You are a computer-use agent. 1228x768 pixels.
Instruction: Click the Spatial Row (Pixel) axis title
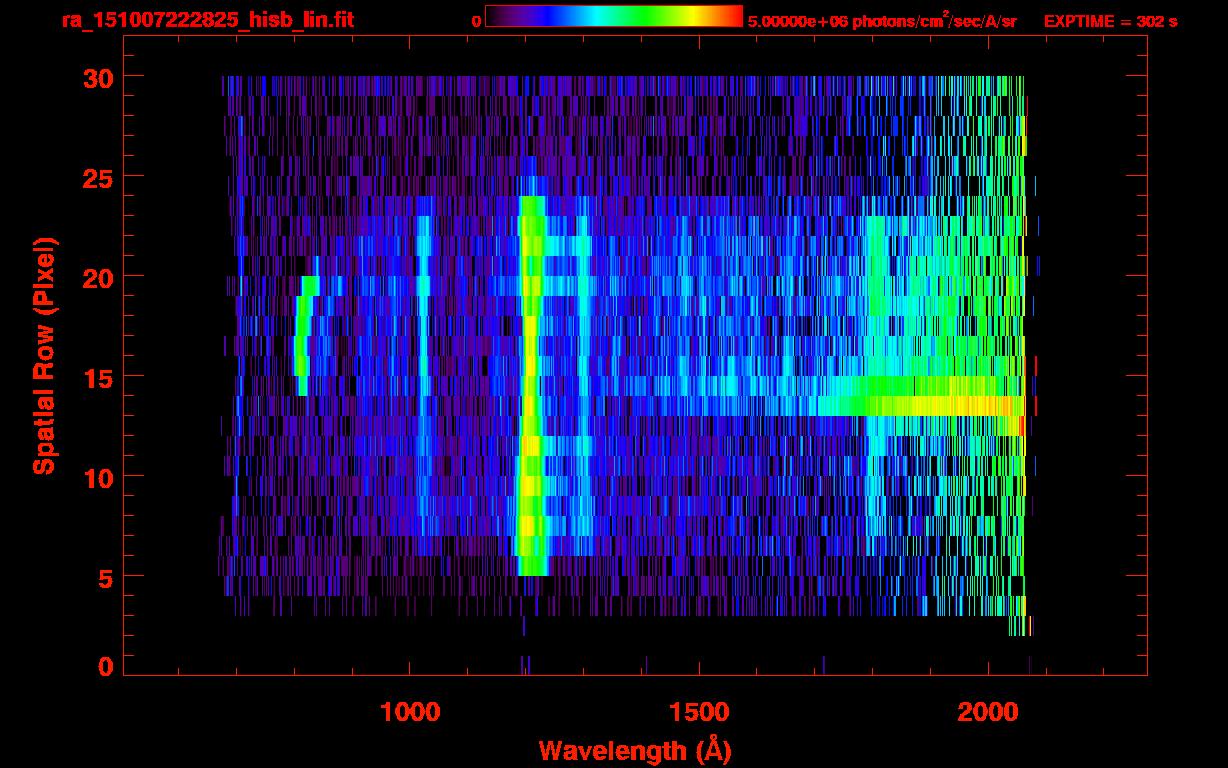click(x=44, y=355)
